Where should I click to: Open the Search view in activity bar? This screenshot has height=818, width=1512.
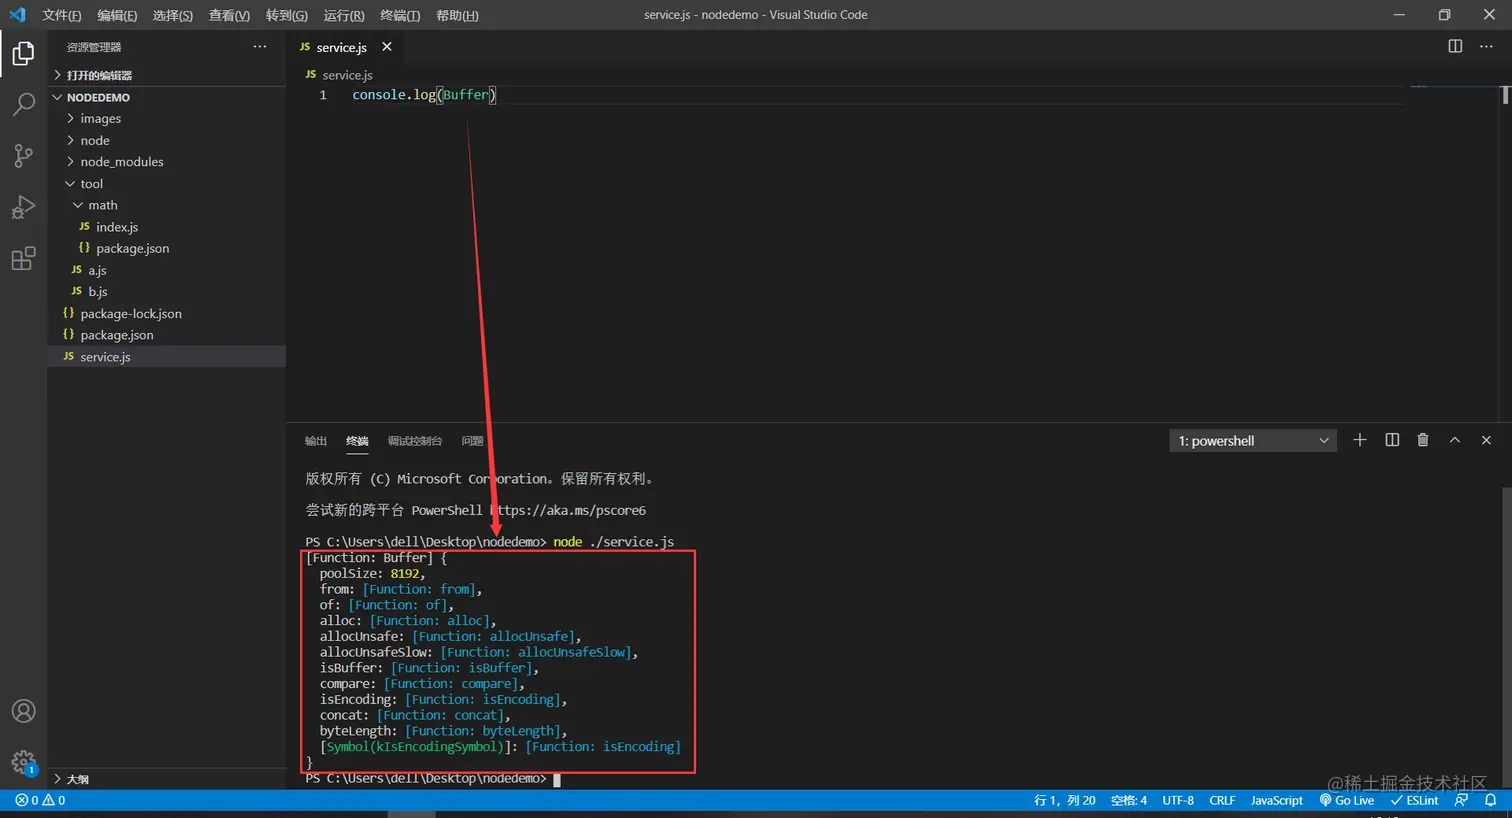pos(23,104)
